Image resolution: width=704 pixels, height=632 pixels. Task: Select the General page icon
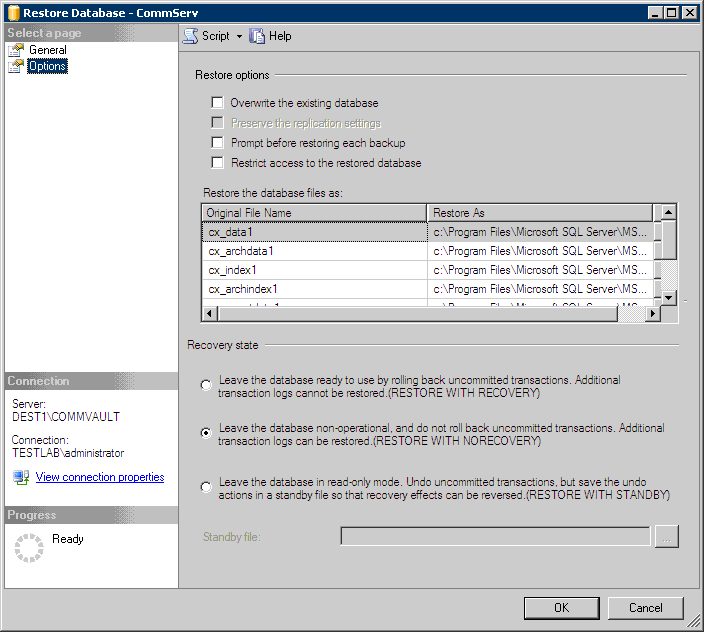pos(16,50)
